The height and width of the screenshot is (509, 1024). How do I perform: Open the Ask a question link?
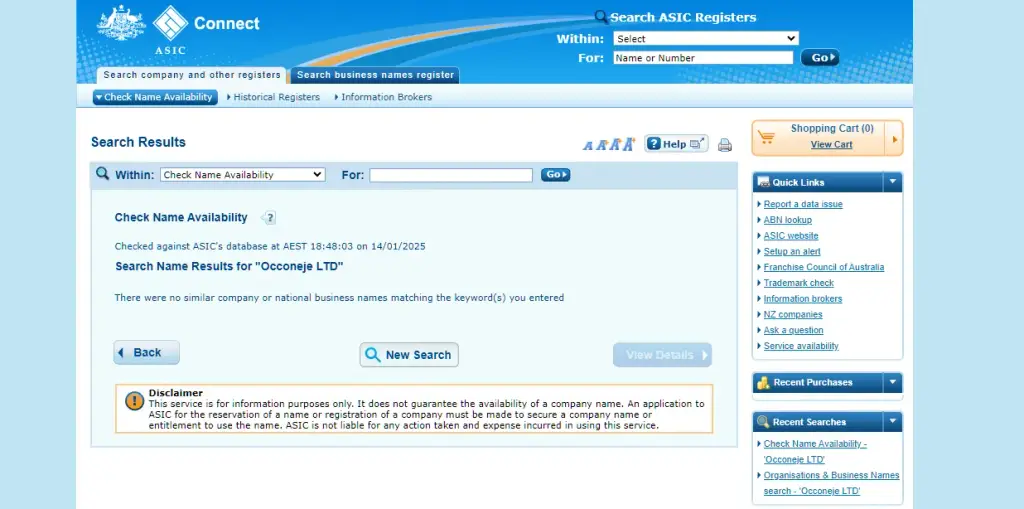tap(793, 330)
